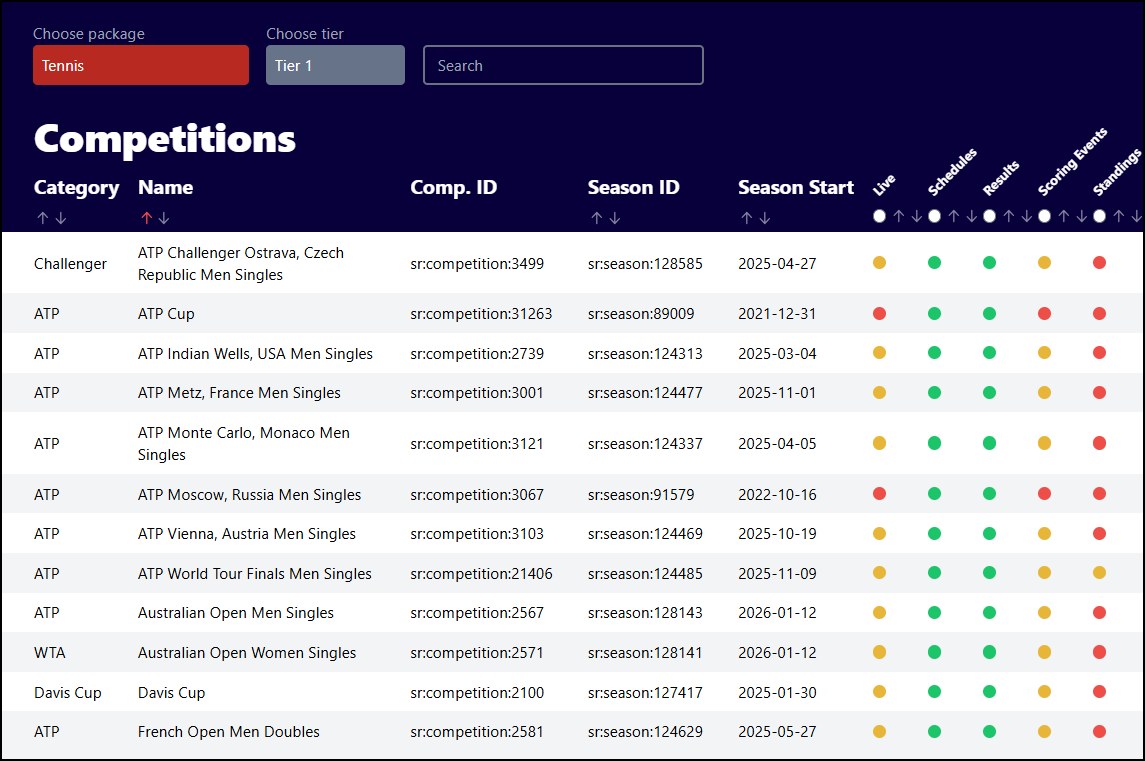Click into the Search field
Image resolution: width=1145 pixels, height=761 pixels.
coord(563,65)
